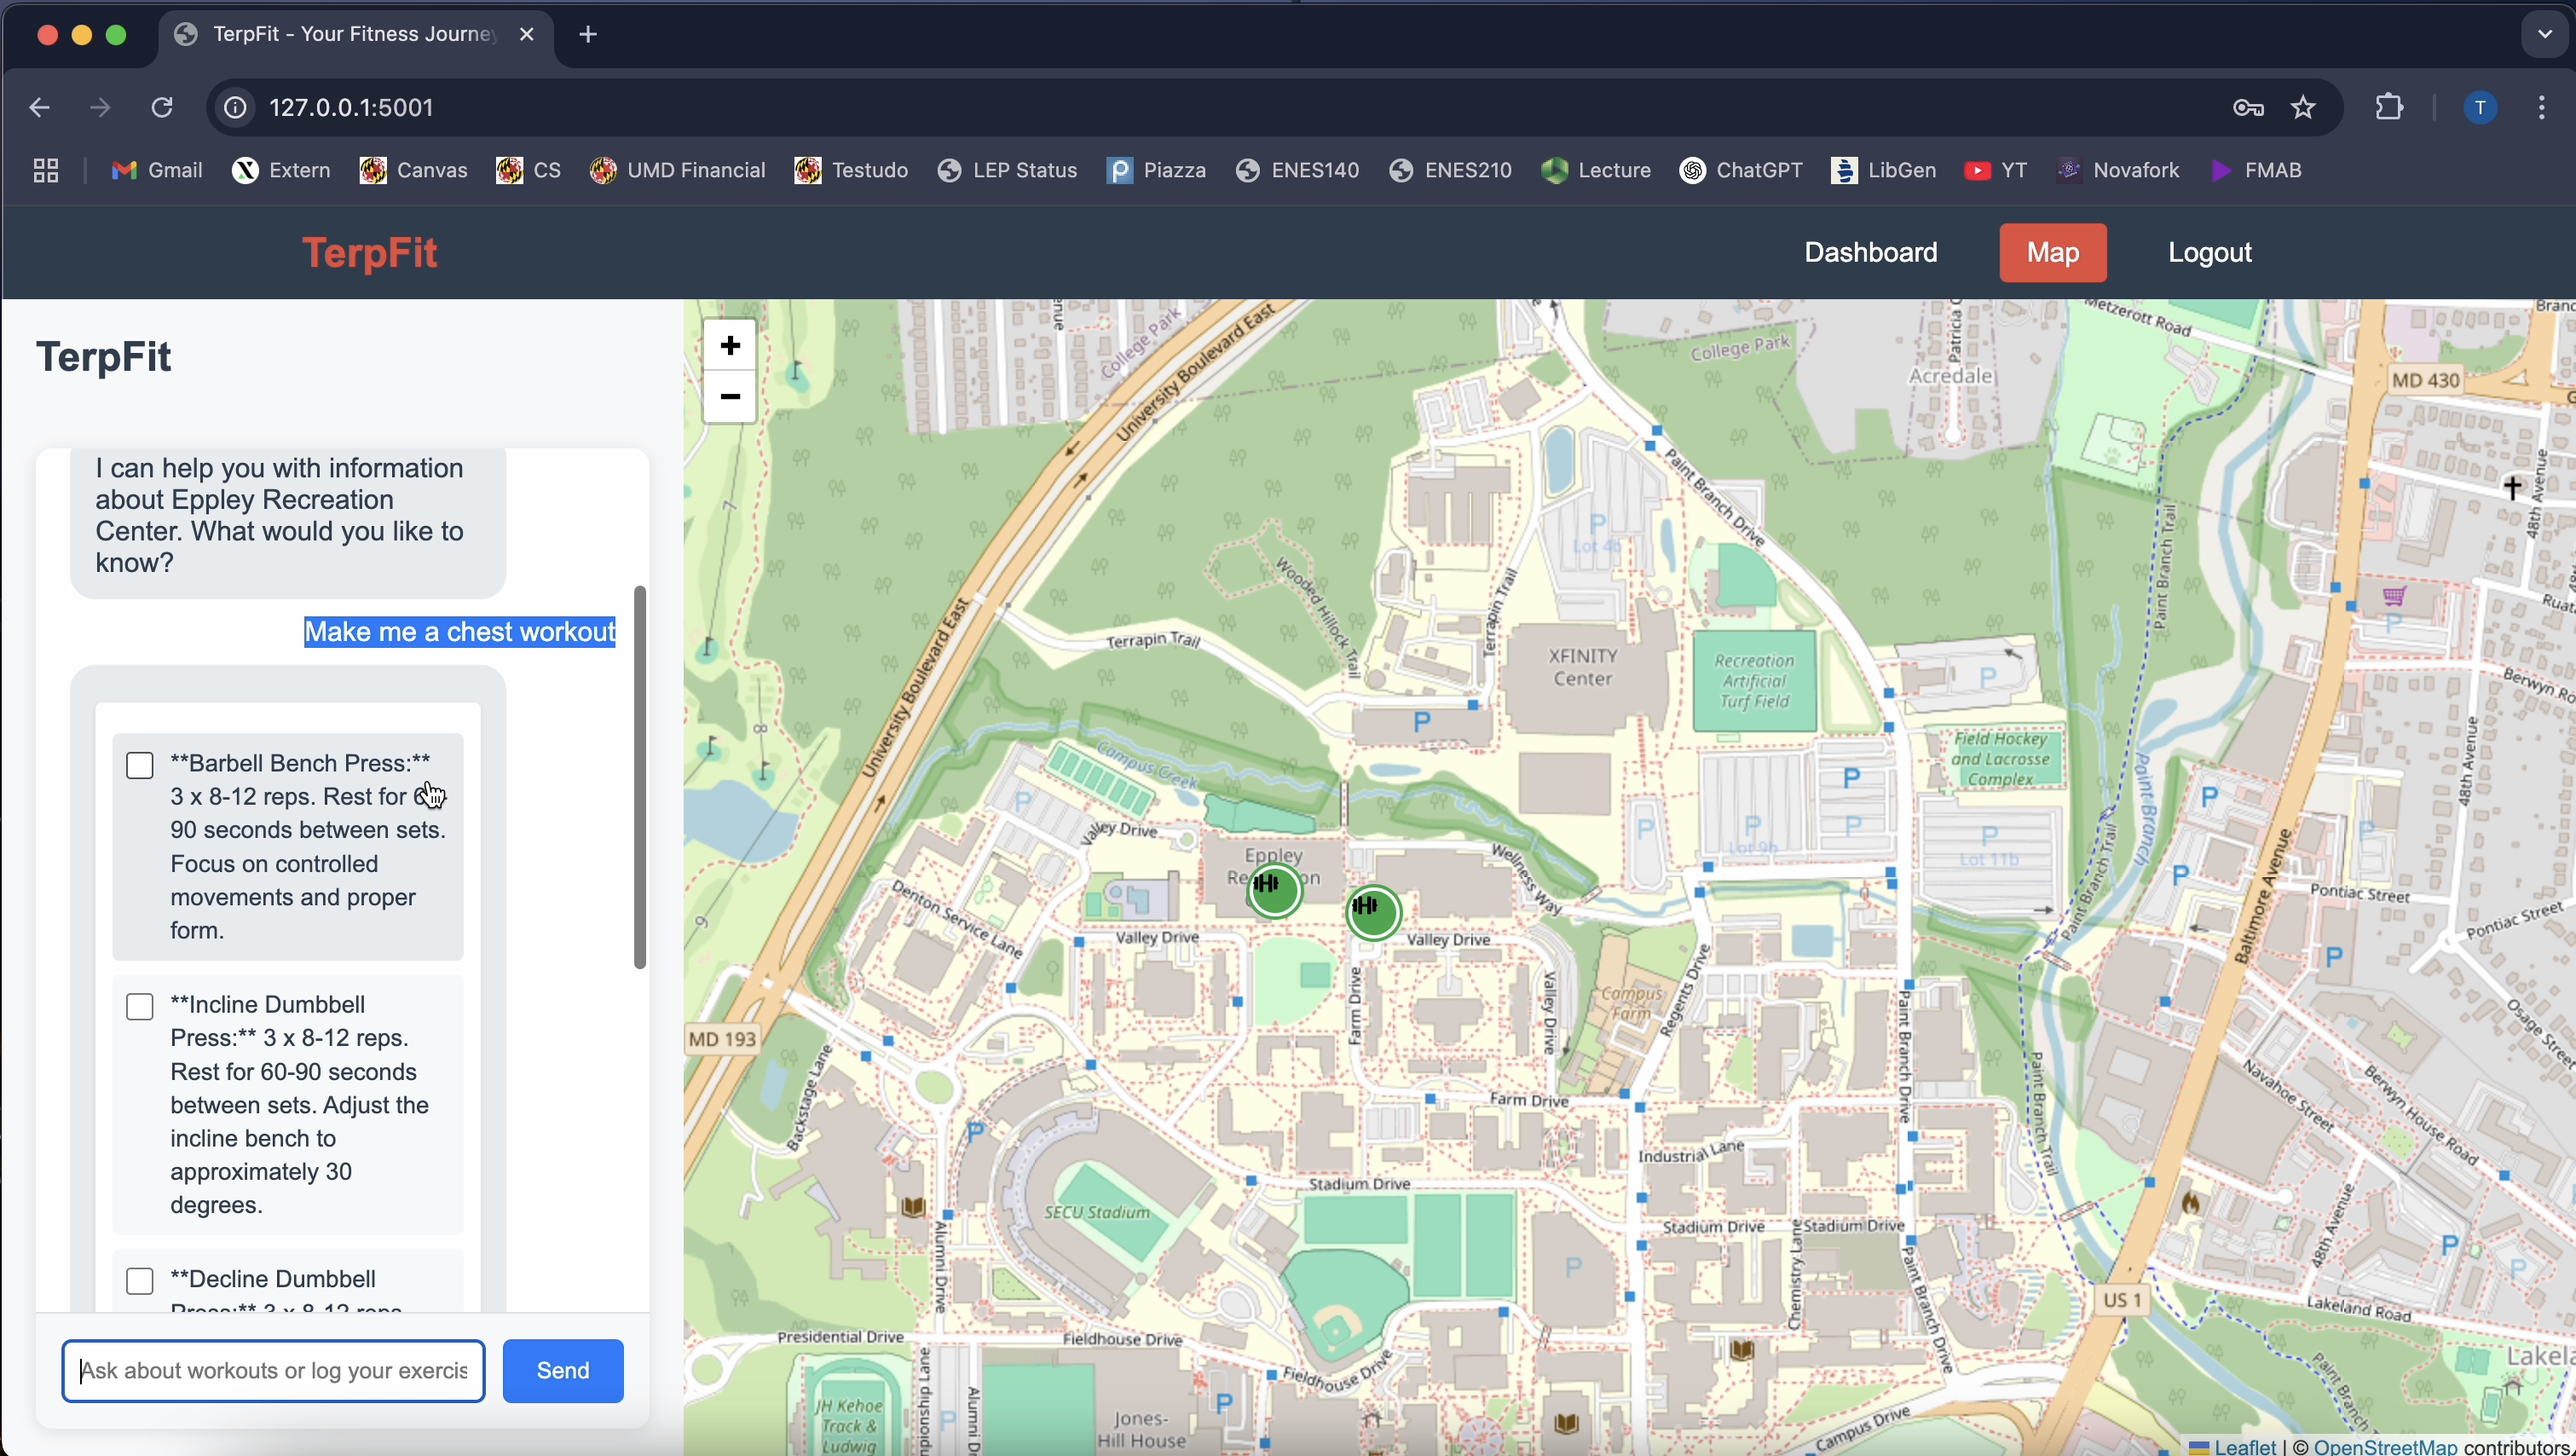Check the Incline Dumbbell Press exercise
2576x1456 pixels.
tap(140, 1006)
